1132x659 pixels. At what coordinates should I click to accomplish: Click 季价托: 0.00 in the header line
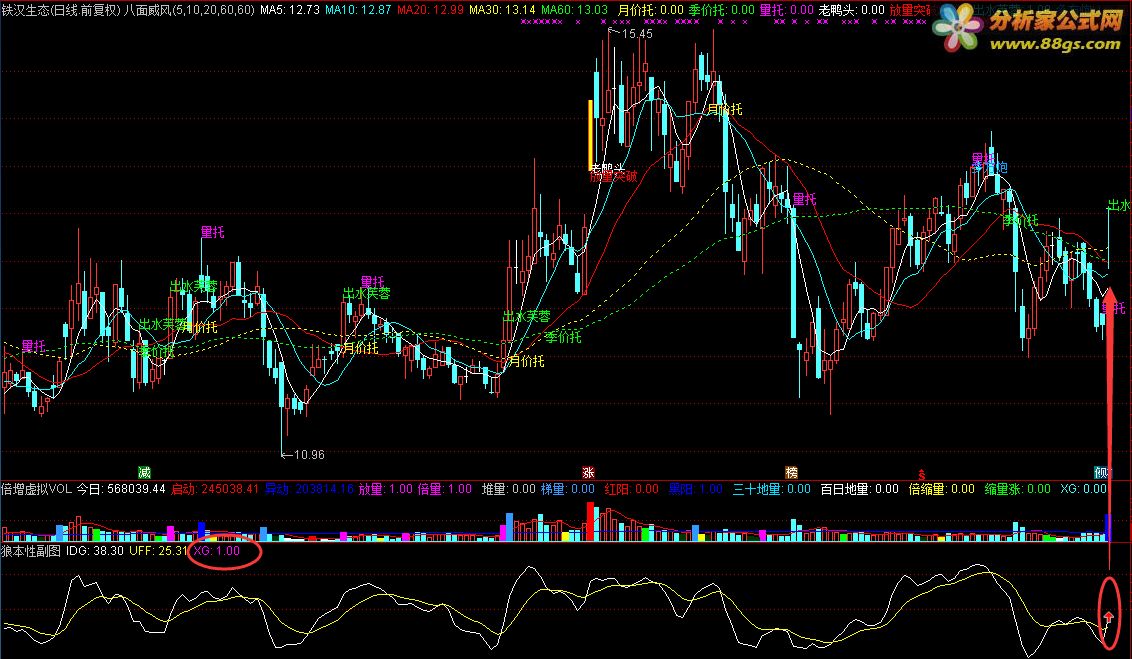[x=721, y=10]
